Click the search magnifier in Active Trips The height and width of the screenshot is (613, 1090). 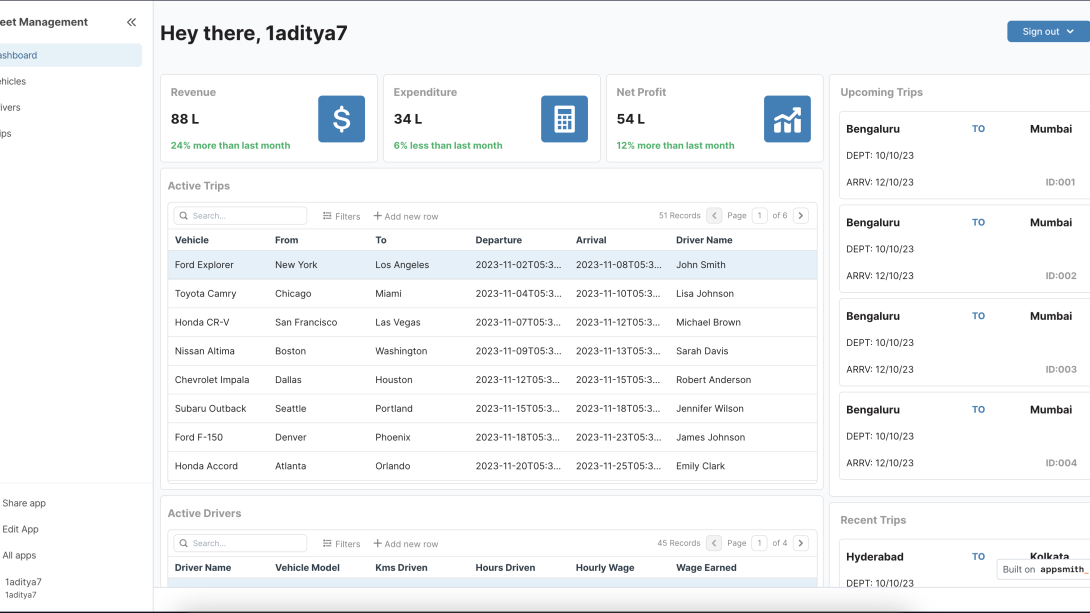point(184,215)
